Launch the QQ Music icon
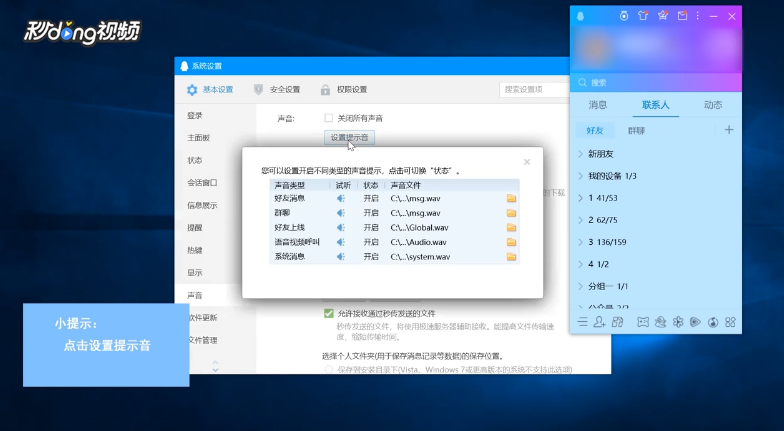 point(713,322)
